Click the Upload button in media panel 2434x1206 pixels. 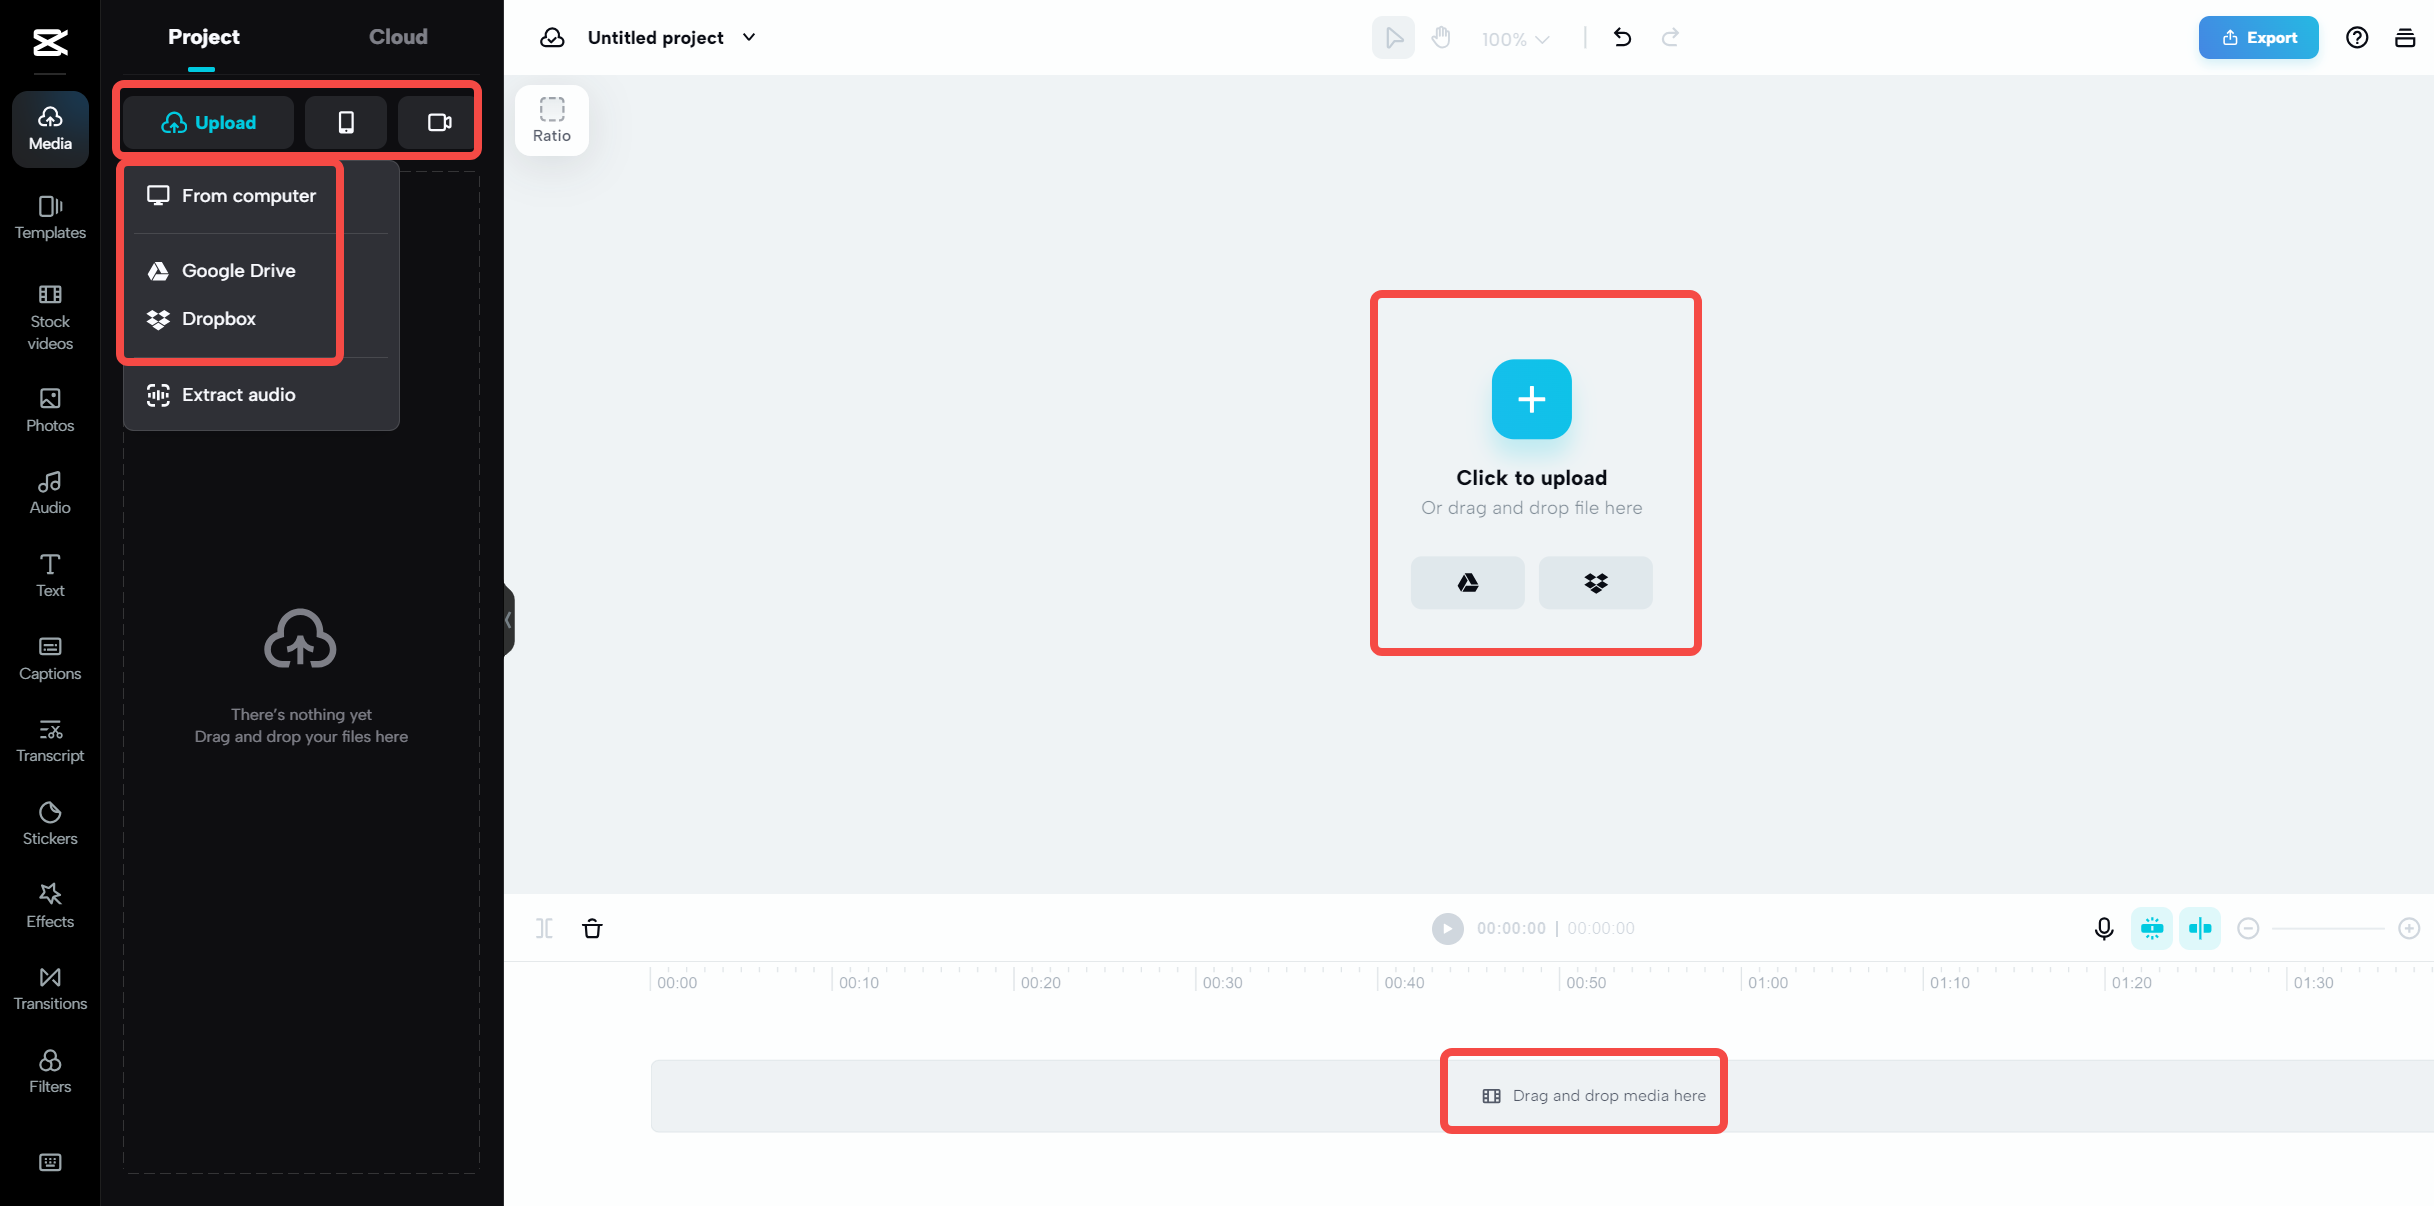210,121
